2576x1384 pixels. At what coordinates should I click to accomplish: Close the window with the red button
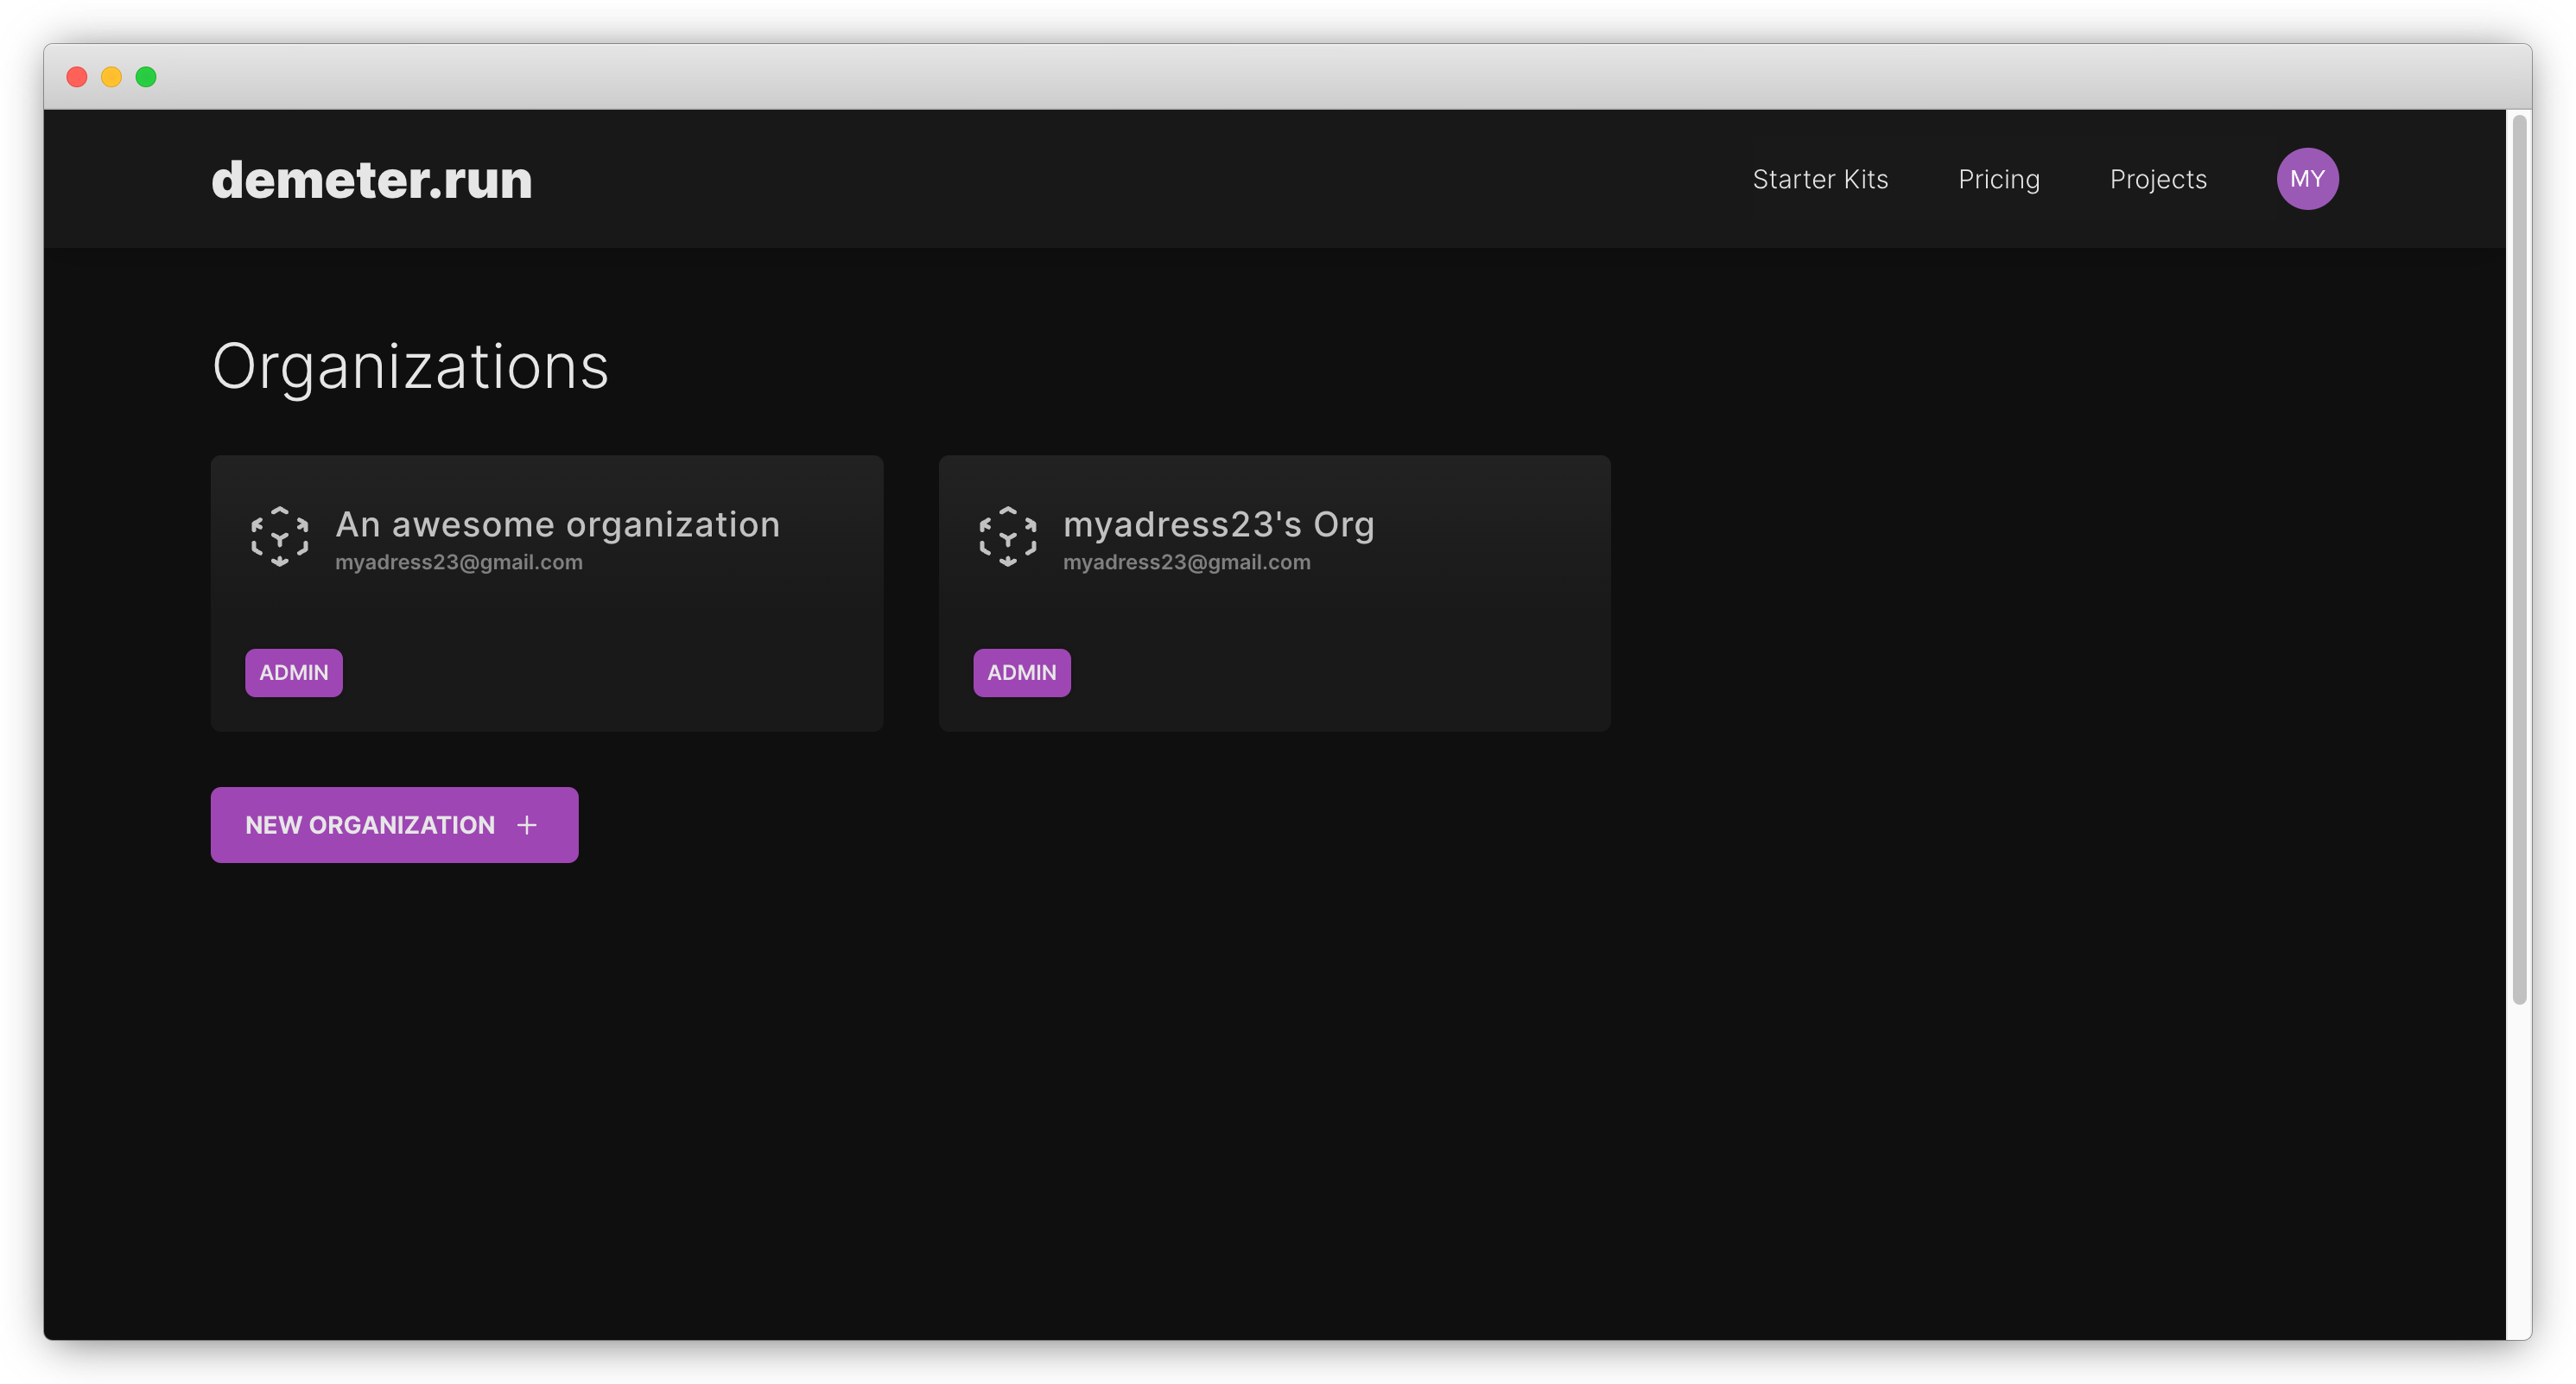[x=77, y=77]
